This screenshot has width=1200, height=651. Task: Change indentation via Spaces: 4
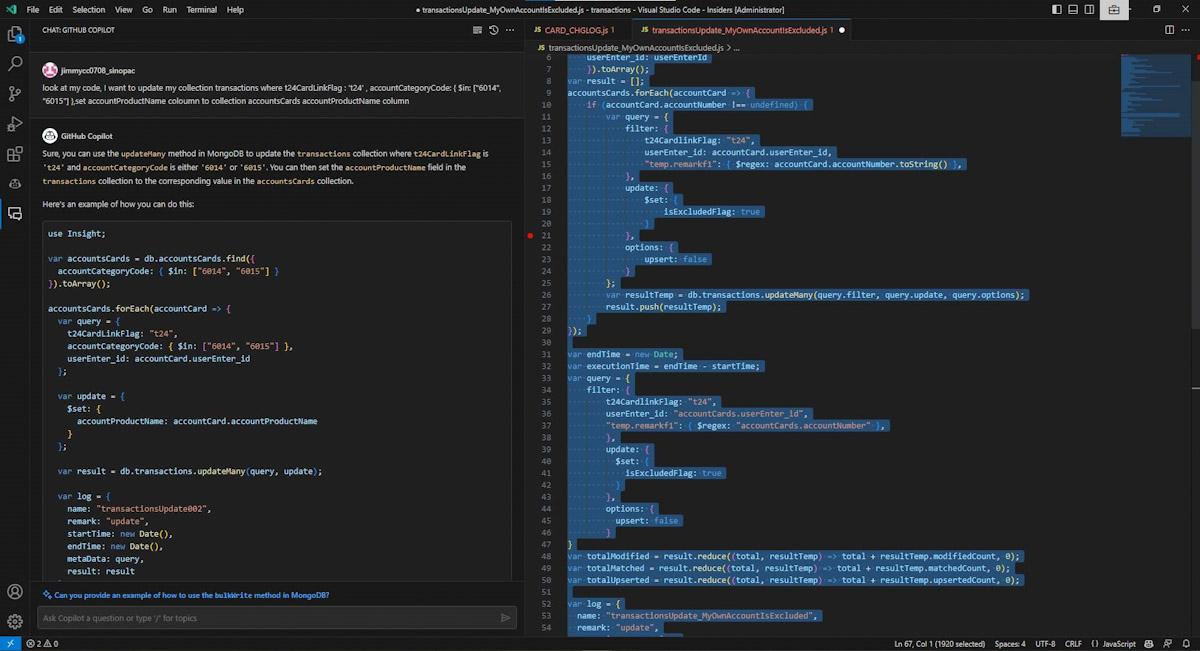[1010, 644]
